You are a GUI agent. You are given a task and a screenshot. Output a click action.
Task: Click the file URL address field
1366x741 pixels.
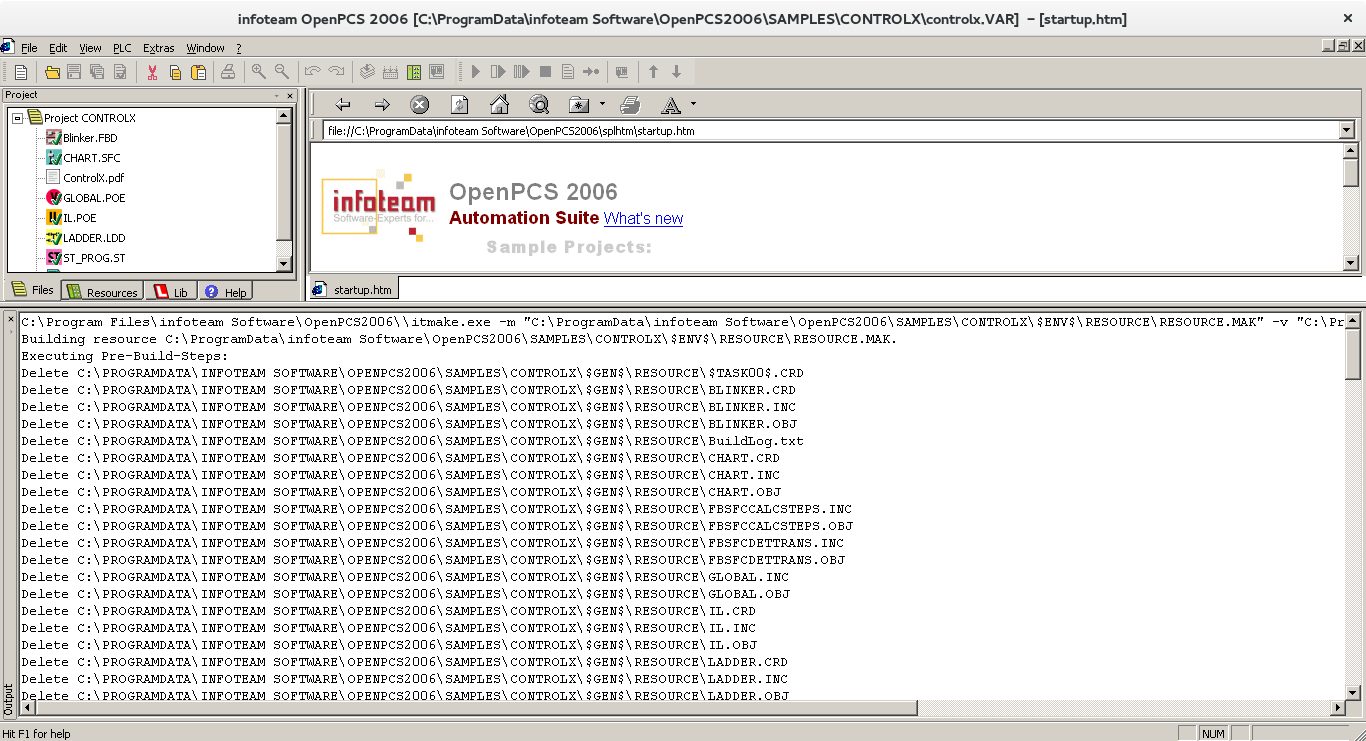tap(831, 131)
